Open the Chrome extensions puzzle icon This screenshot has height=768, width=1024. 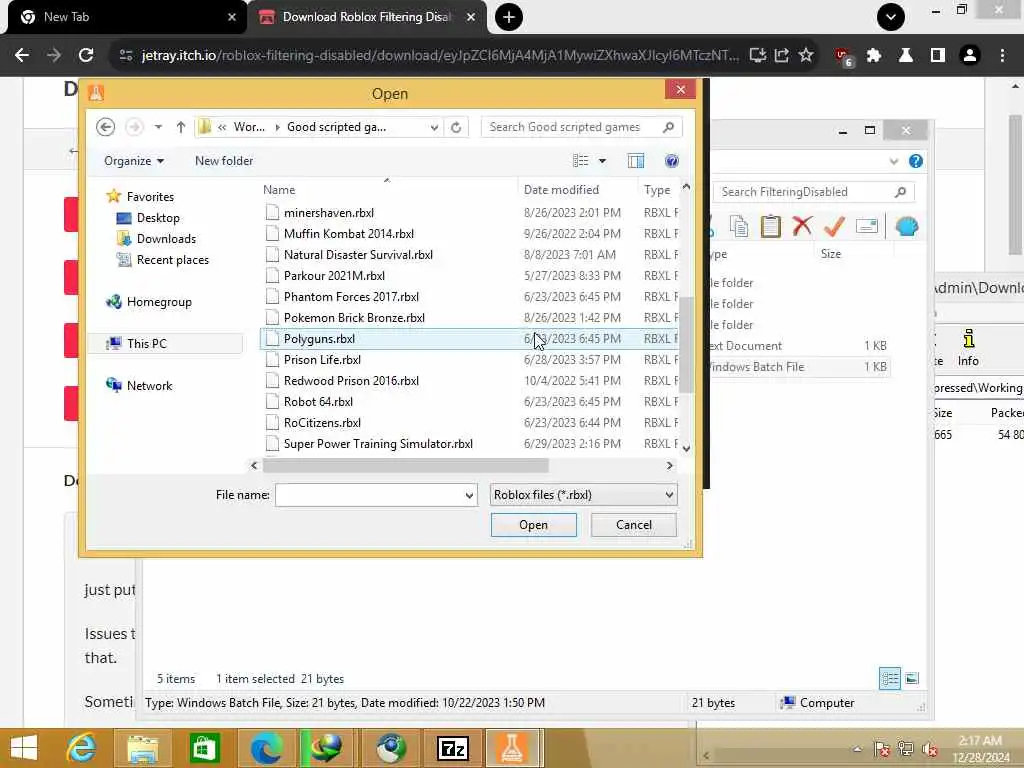874,56
